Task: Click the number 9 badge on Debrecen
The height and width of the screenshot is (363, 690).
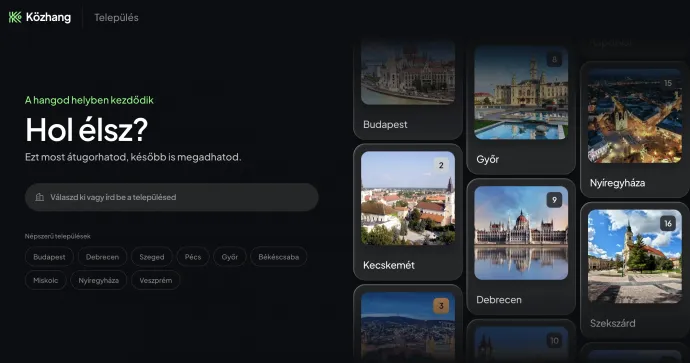Action: pos(554,200)
